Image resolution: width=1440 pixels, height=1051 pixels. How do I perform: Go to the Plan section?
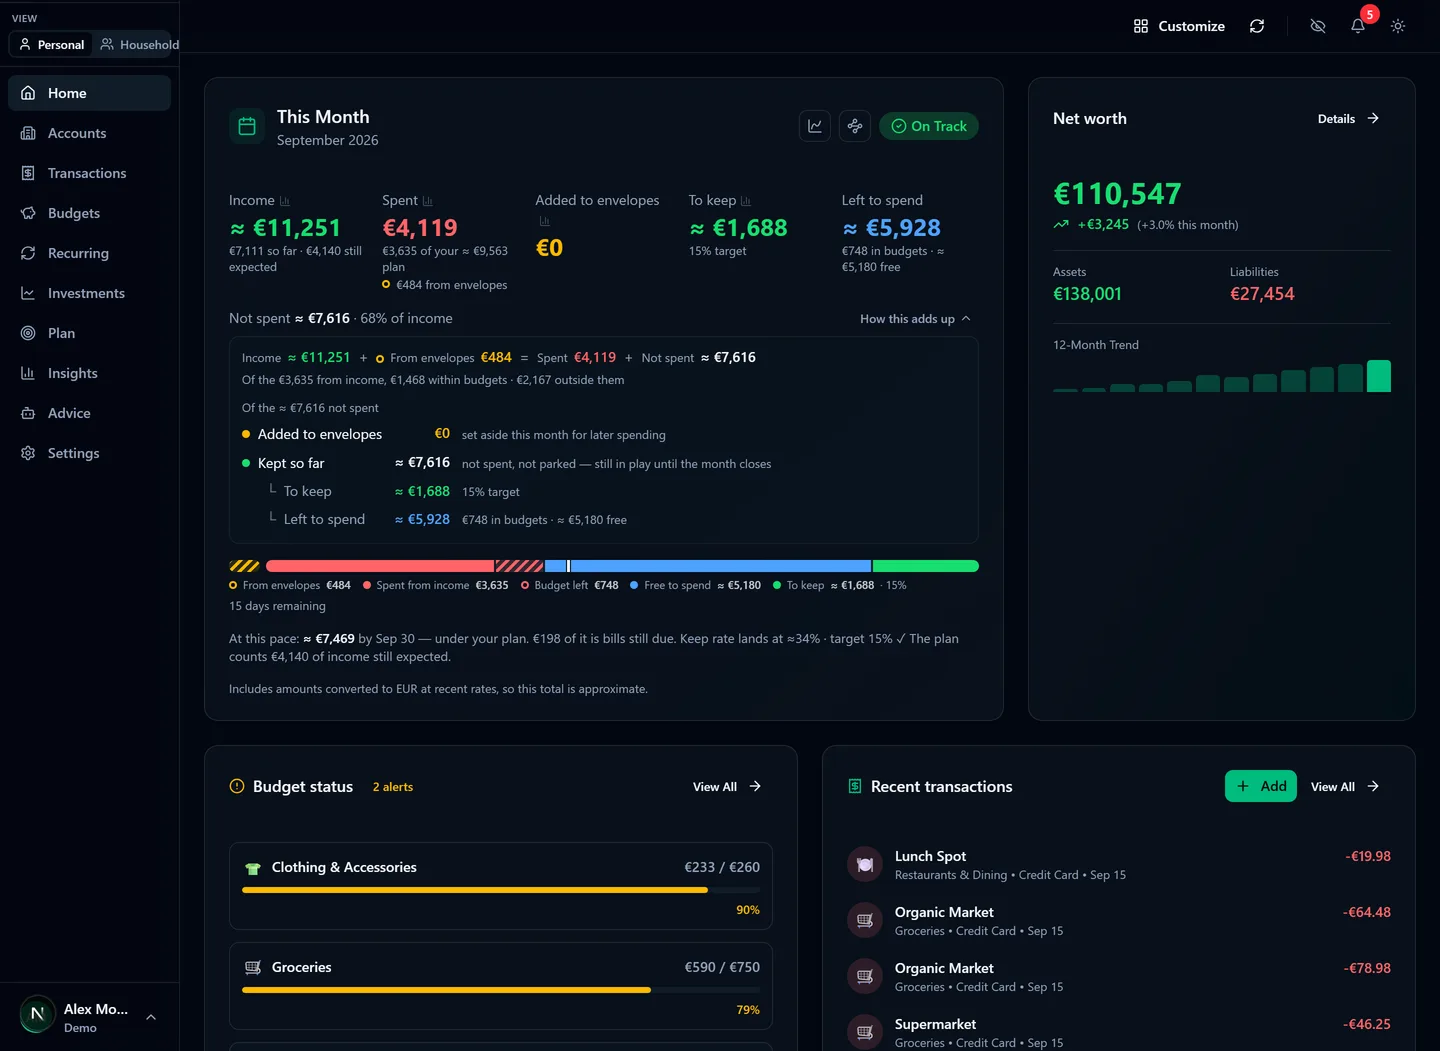pos(89,333)
